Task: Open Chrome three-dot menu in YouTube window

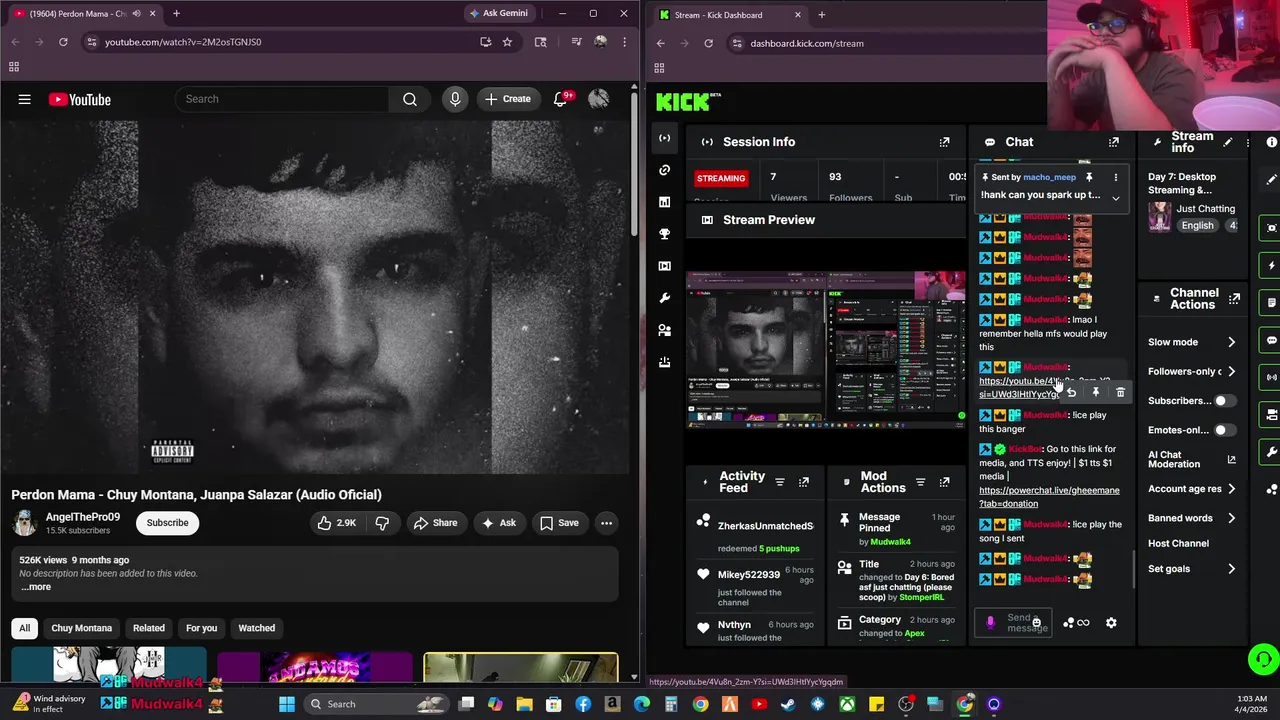Action: (x=624, y=42)
